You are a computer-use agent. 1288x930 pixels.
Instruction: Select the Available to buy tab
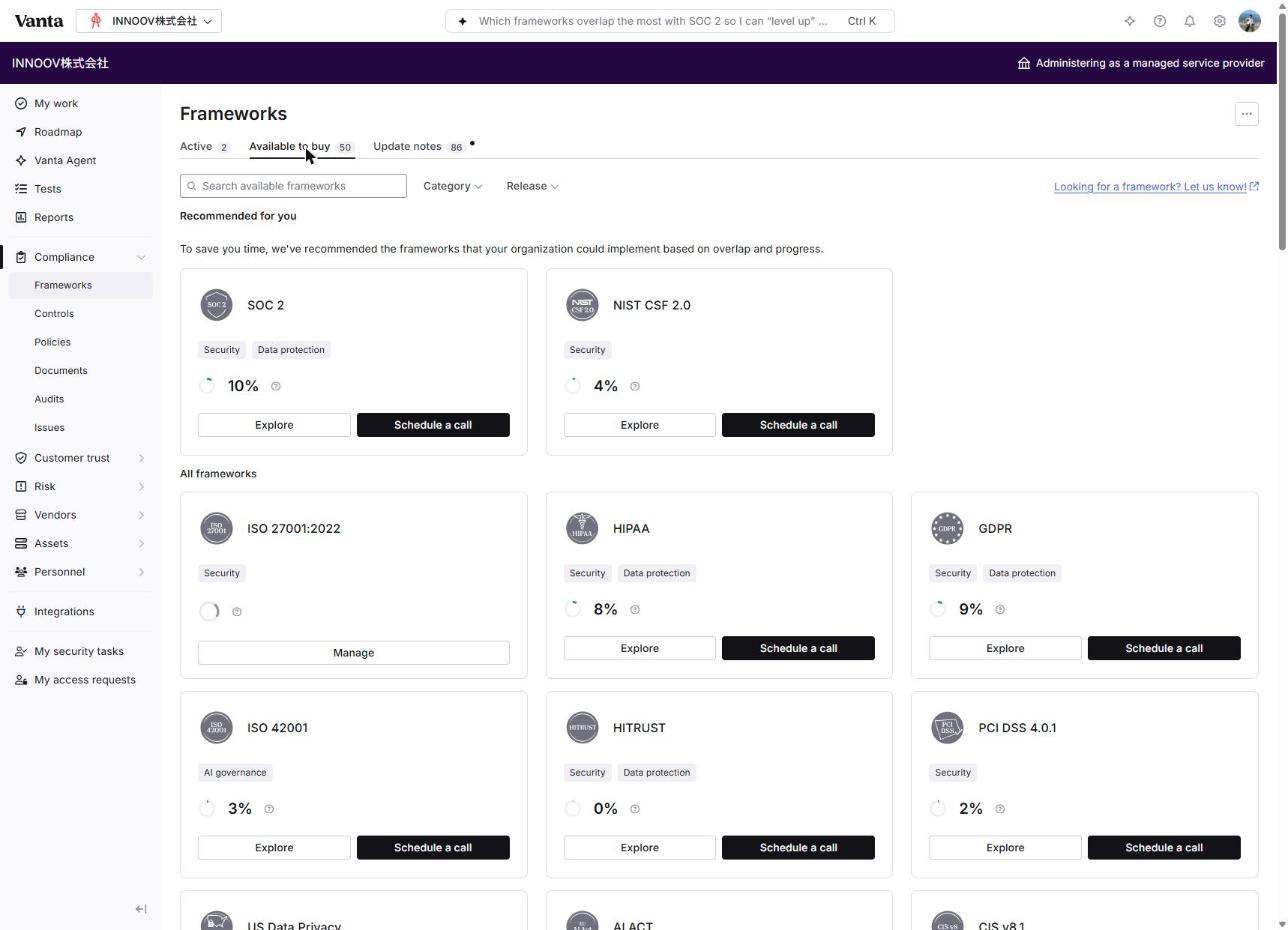[x=301, y=147]
